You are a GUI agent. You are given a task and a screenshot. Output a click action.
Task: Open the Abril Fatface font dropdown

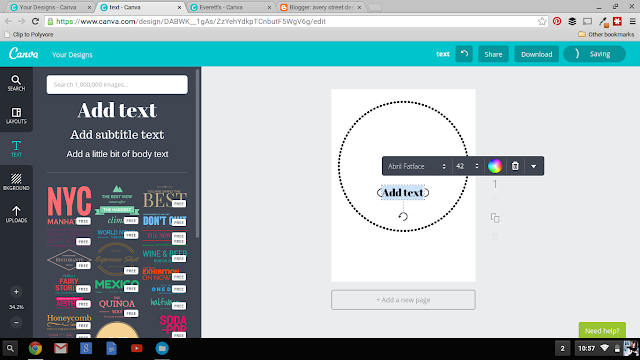coord(417,166)
